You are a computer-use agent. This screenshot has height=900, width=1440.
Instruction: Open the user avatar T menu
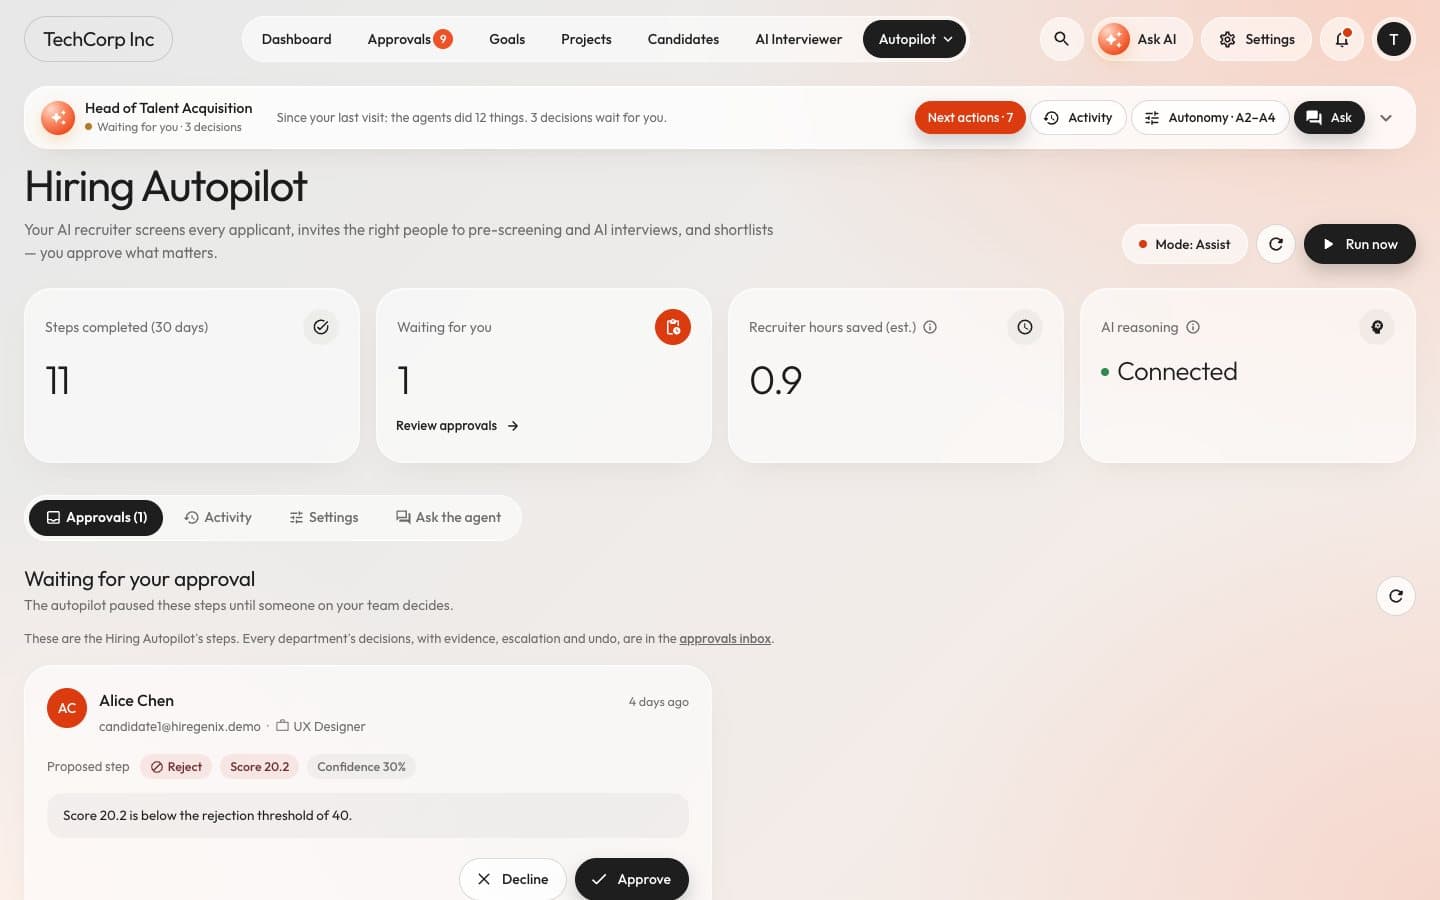[1394, 39]
